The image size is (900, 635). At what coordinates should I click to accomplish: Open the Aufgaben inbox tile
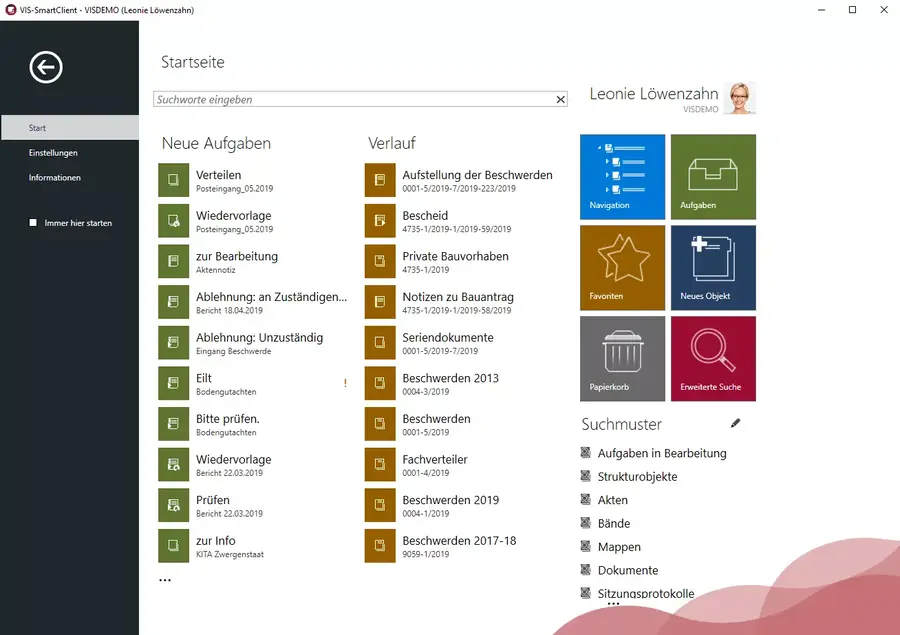click(x=712, y=176)
